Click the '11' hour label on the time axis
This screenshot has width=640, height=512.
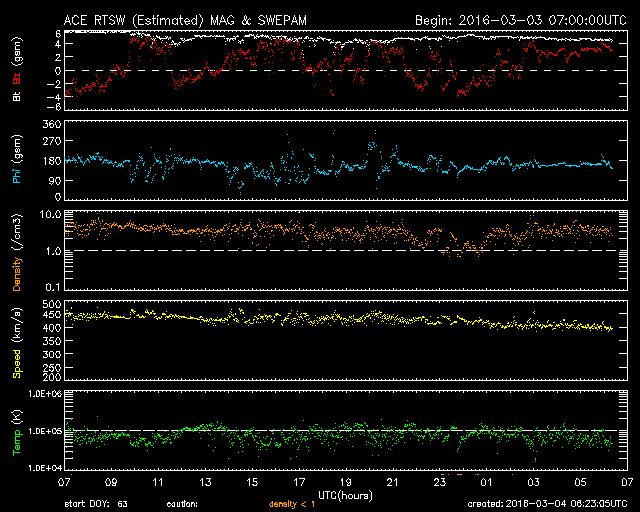click(158, 482)
